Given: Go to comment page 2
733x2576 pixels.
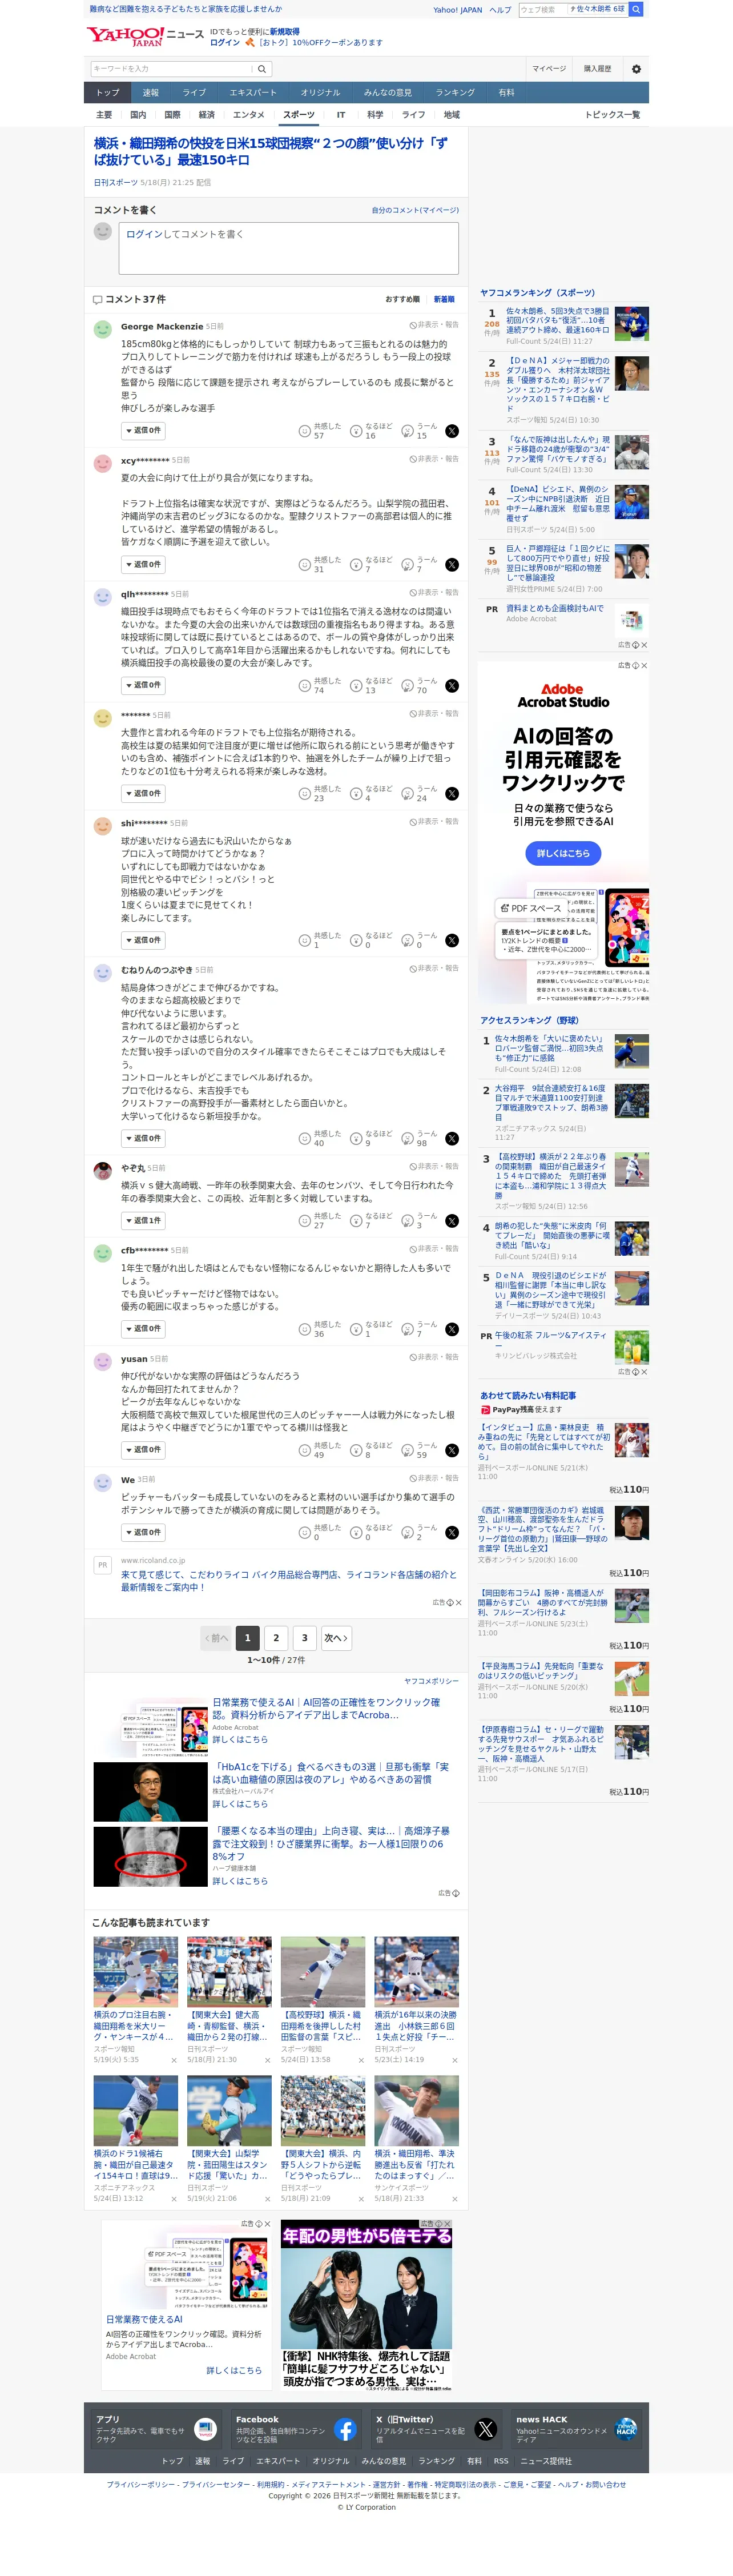Looking at the screenshot, I should click(276, 1638).
